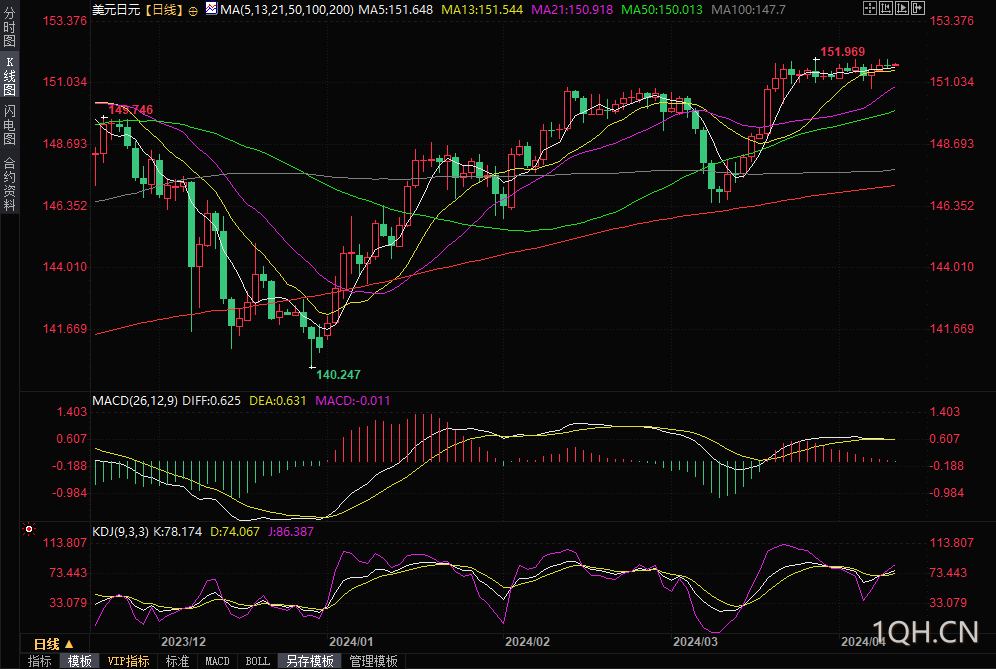Click the chart export arrow icon
This screenshot has width=996, height=669.
pyautogui.click(x=918, y=8)
